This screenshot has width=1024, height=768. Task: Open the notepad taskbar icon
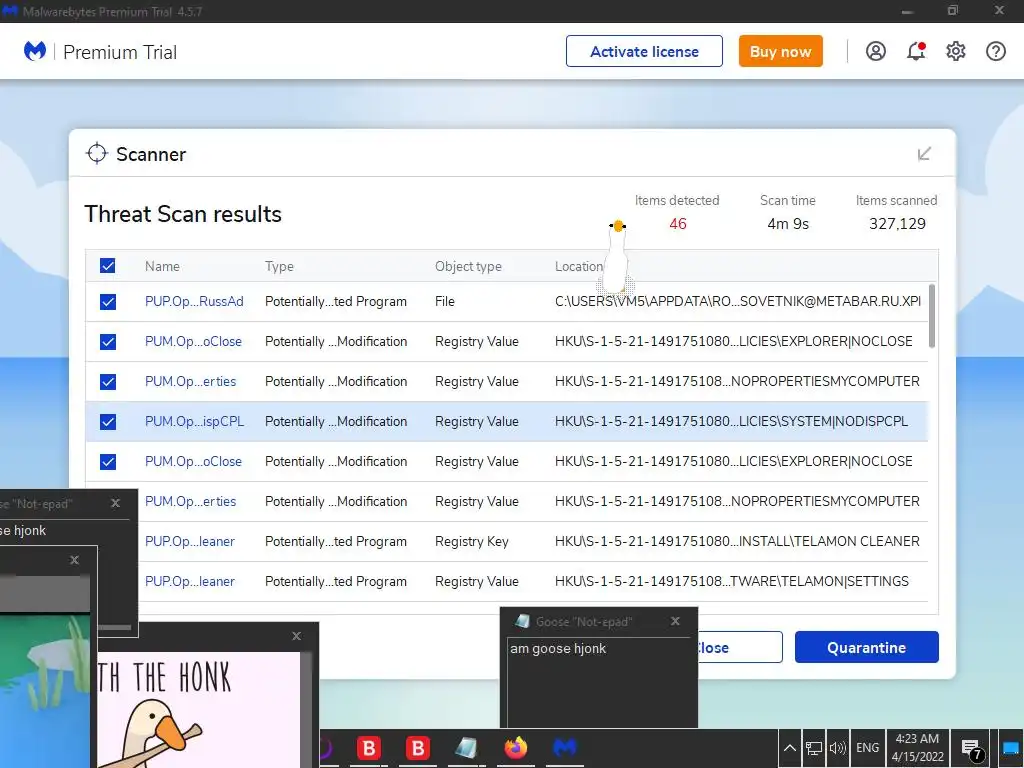coord(466,748)
